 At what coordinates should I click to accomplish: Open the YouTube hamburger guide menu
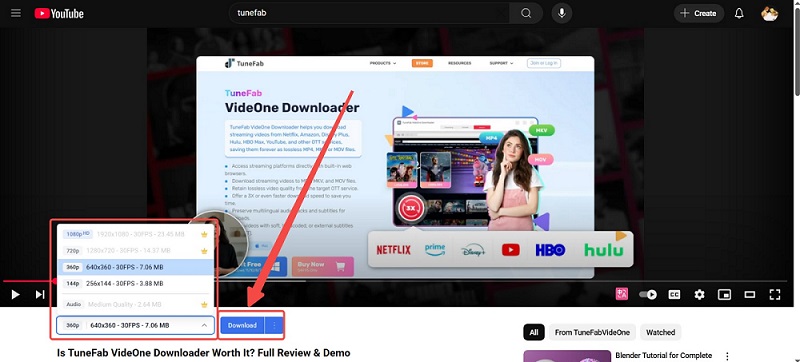coord(16,13)
